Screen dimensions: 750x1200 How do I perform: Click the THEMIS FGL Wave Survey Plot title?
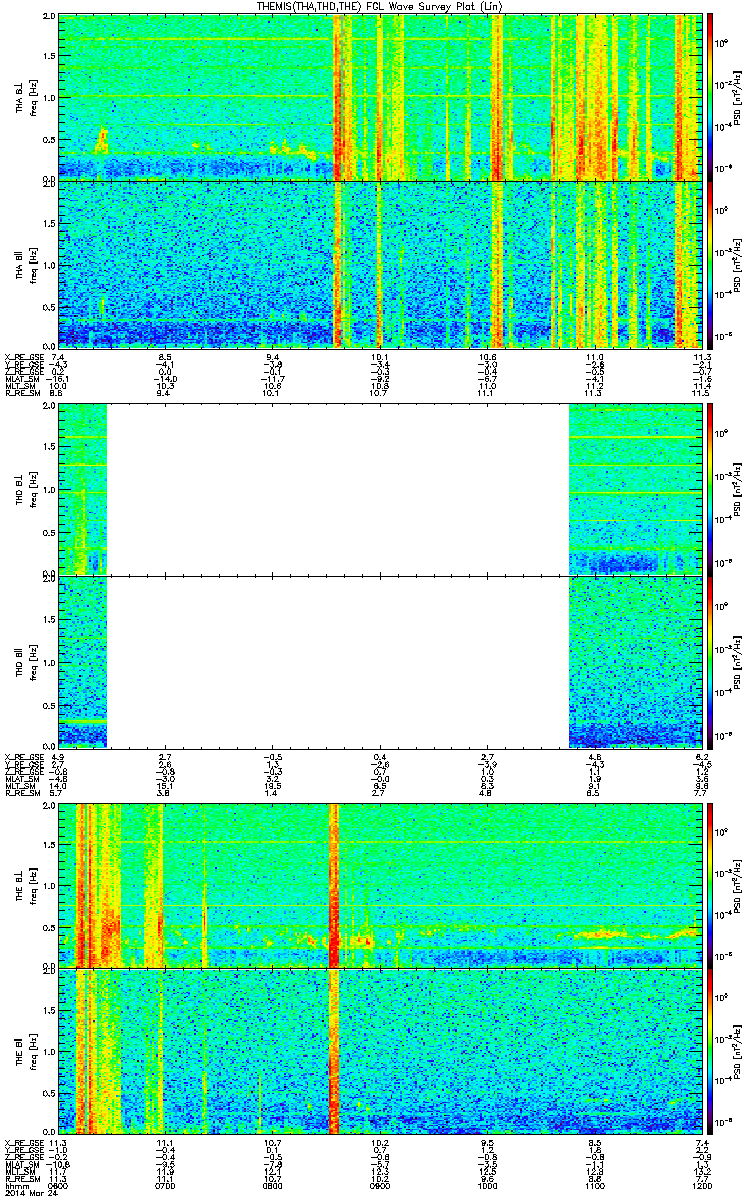(x=381, y=6)
